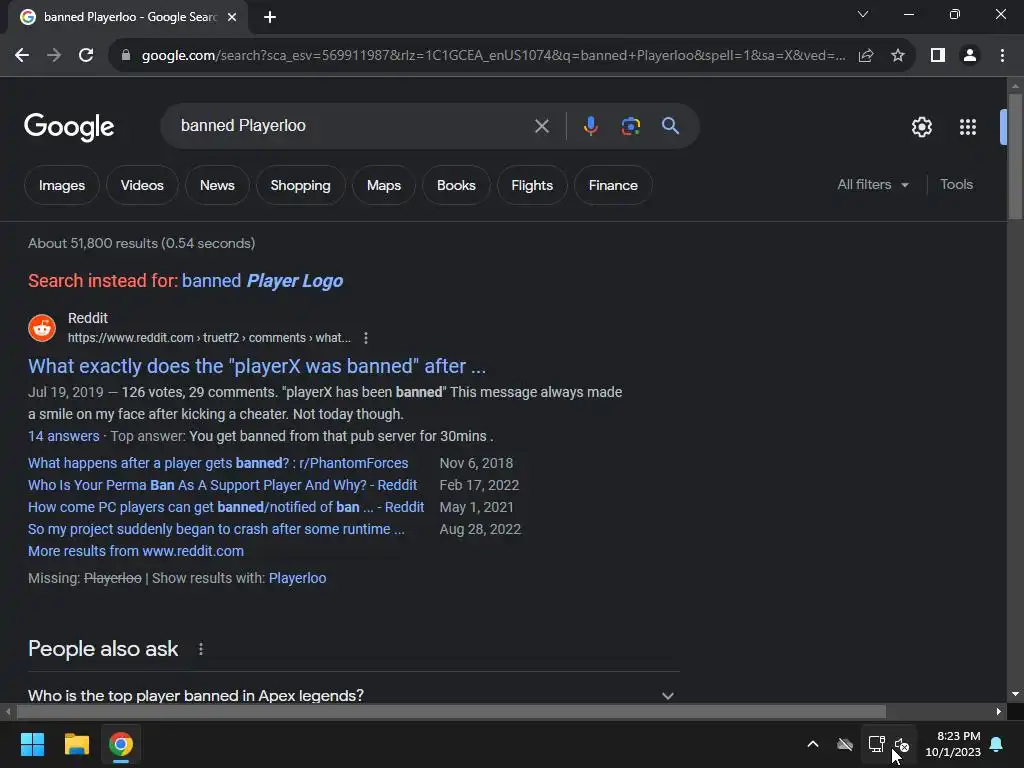Click the 'About 51,800 results' text
Image resolution: width=1024 pixels, height=768 pixels.
click(141, 243)
